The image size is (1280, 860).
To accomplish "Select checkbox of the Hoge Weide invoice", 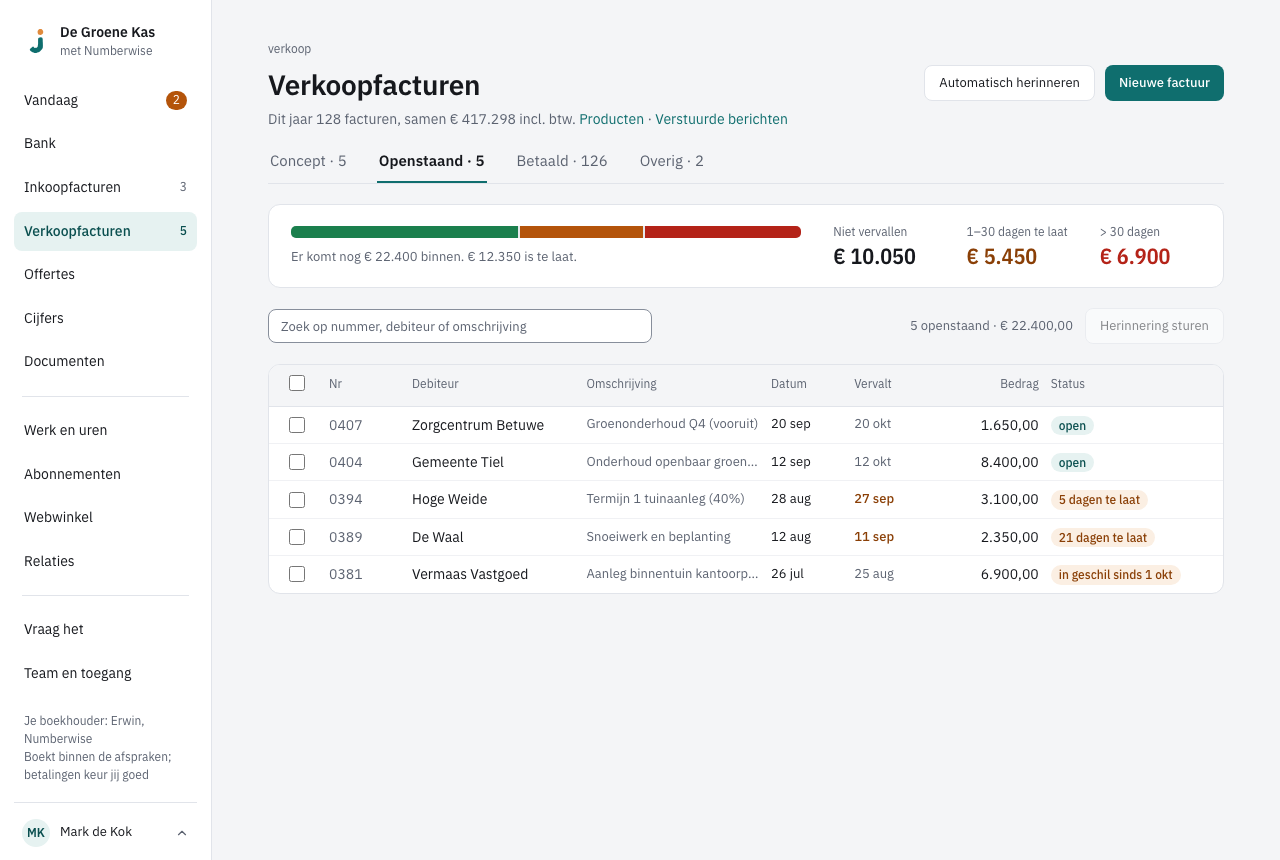I will pyautogui.click(x=297, y=499).
